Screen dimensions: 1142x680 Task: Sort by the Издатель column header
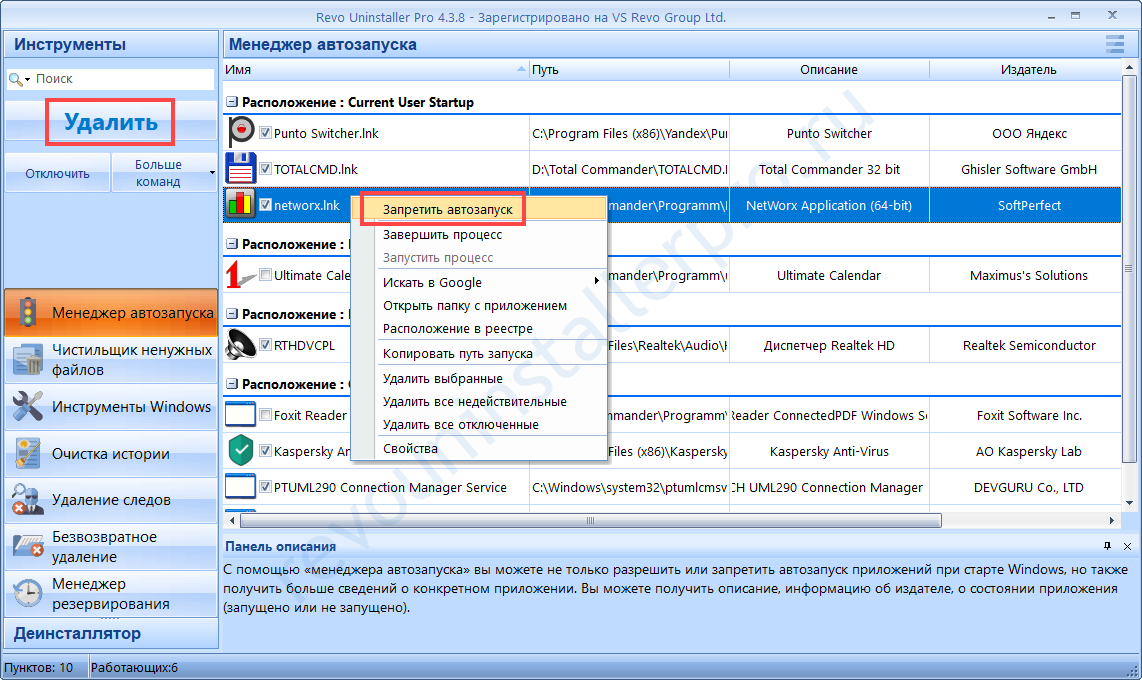pos(1027,69)
